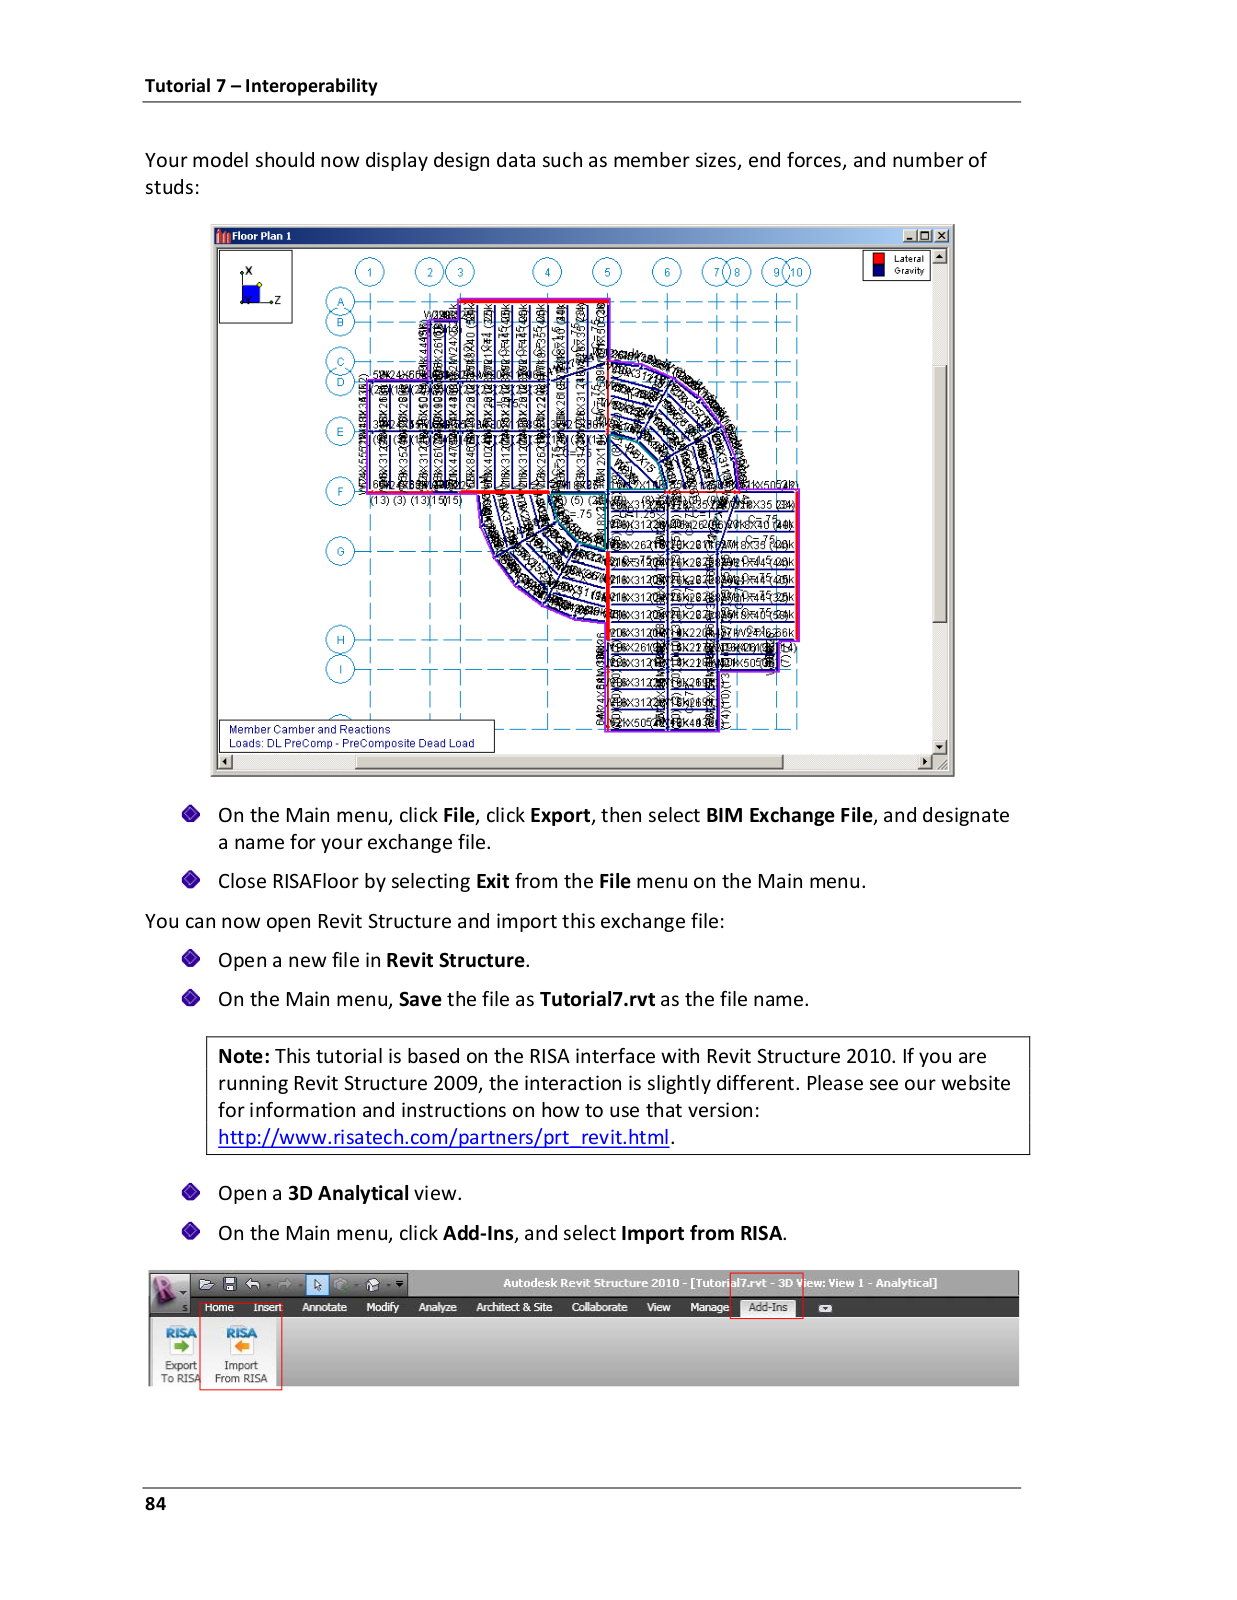Click the "Tutorial 7 – Interoperability" page header

[261, 86]
